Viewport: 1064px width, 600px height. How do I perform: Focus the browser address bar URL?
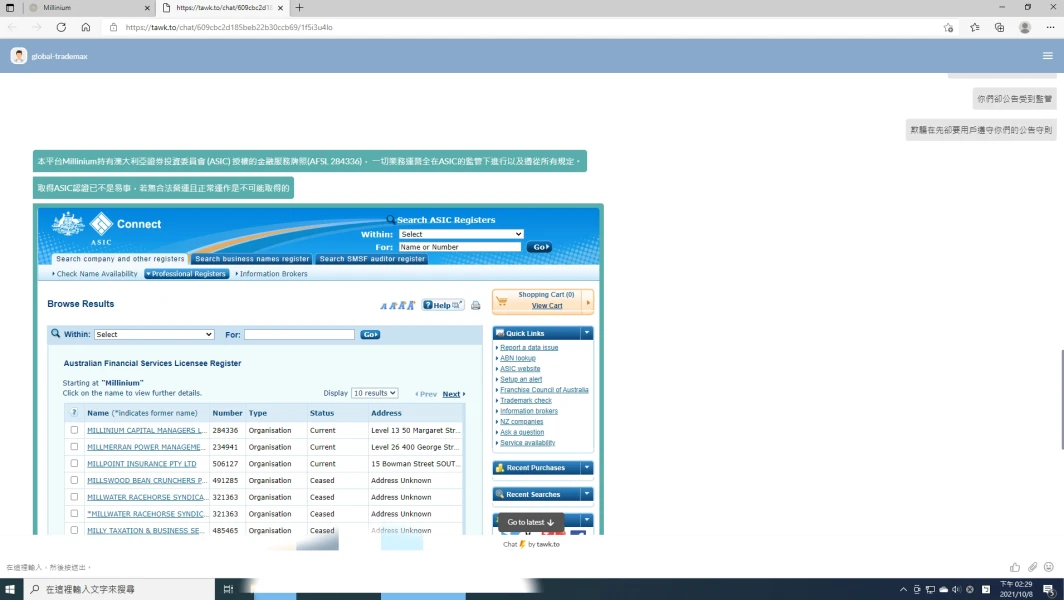[x=229, y=27]
